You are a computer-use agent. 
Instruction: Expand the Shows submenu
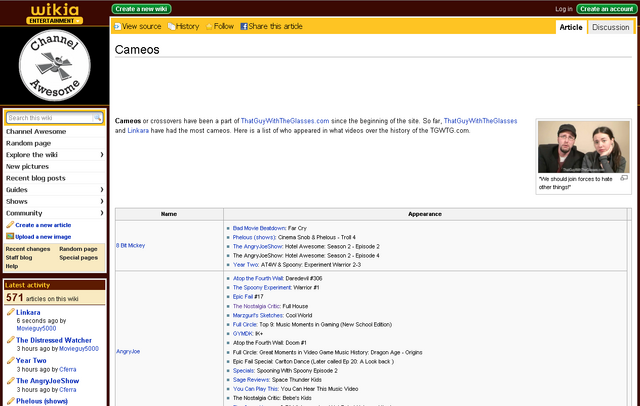point(102,201)
